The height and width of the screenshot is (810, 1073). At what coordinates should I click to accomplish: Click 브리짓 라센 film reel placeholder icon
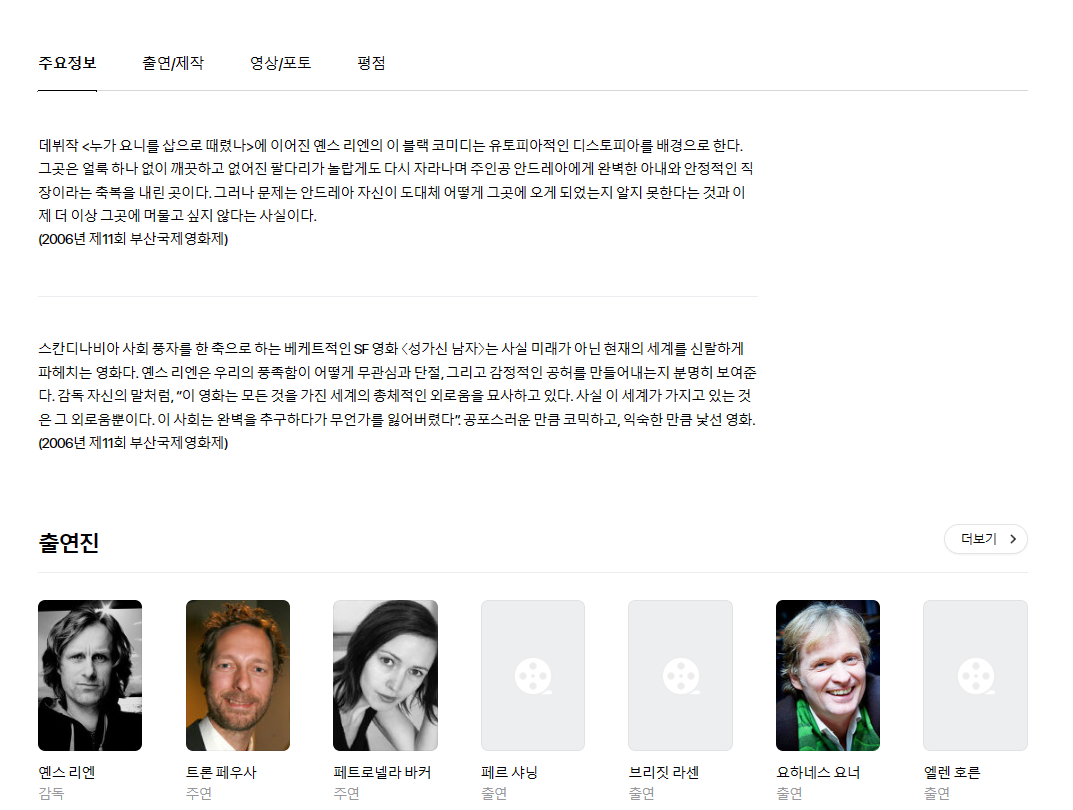(681, 676)
